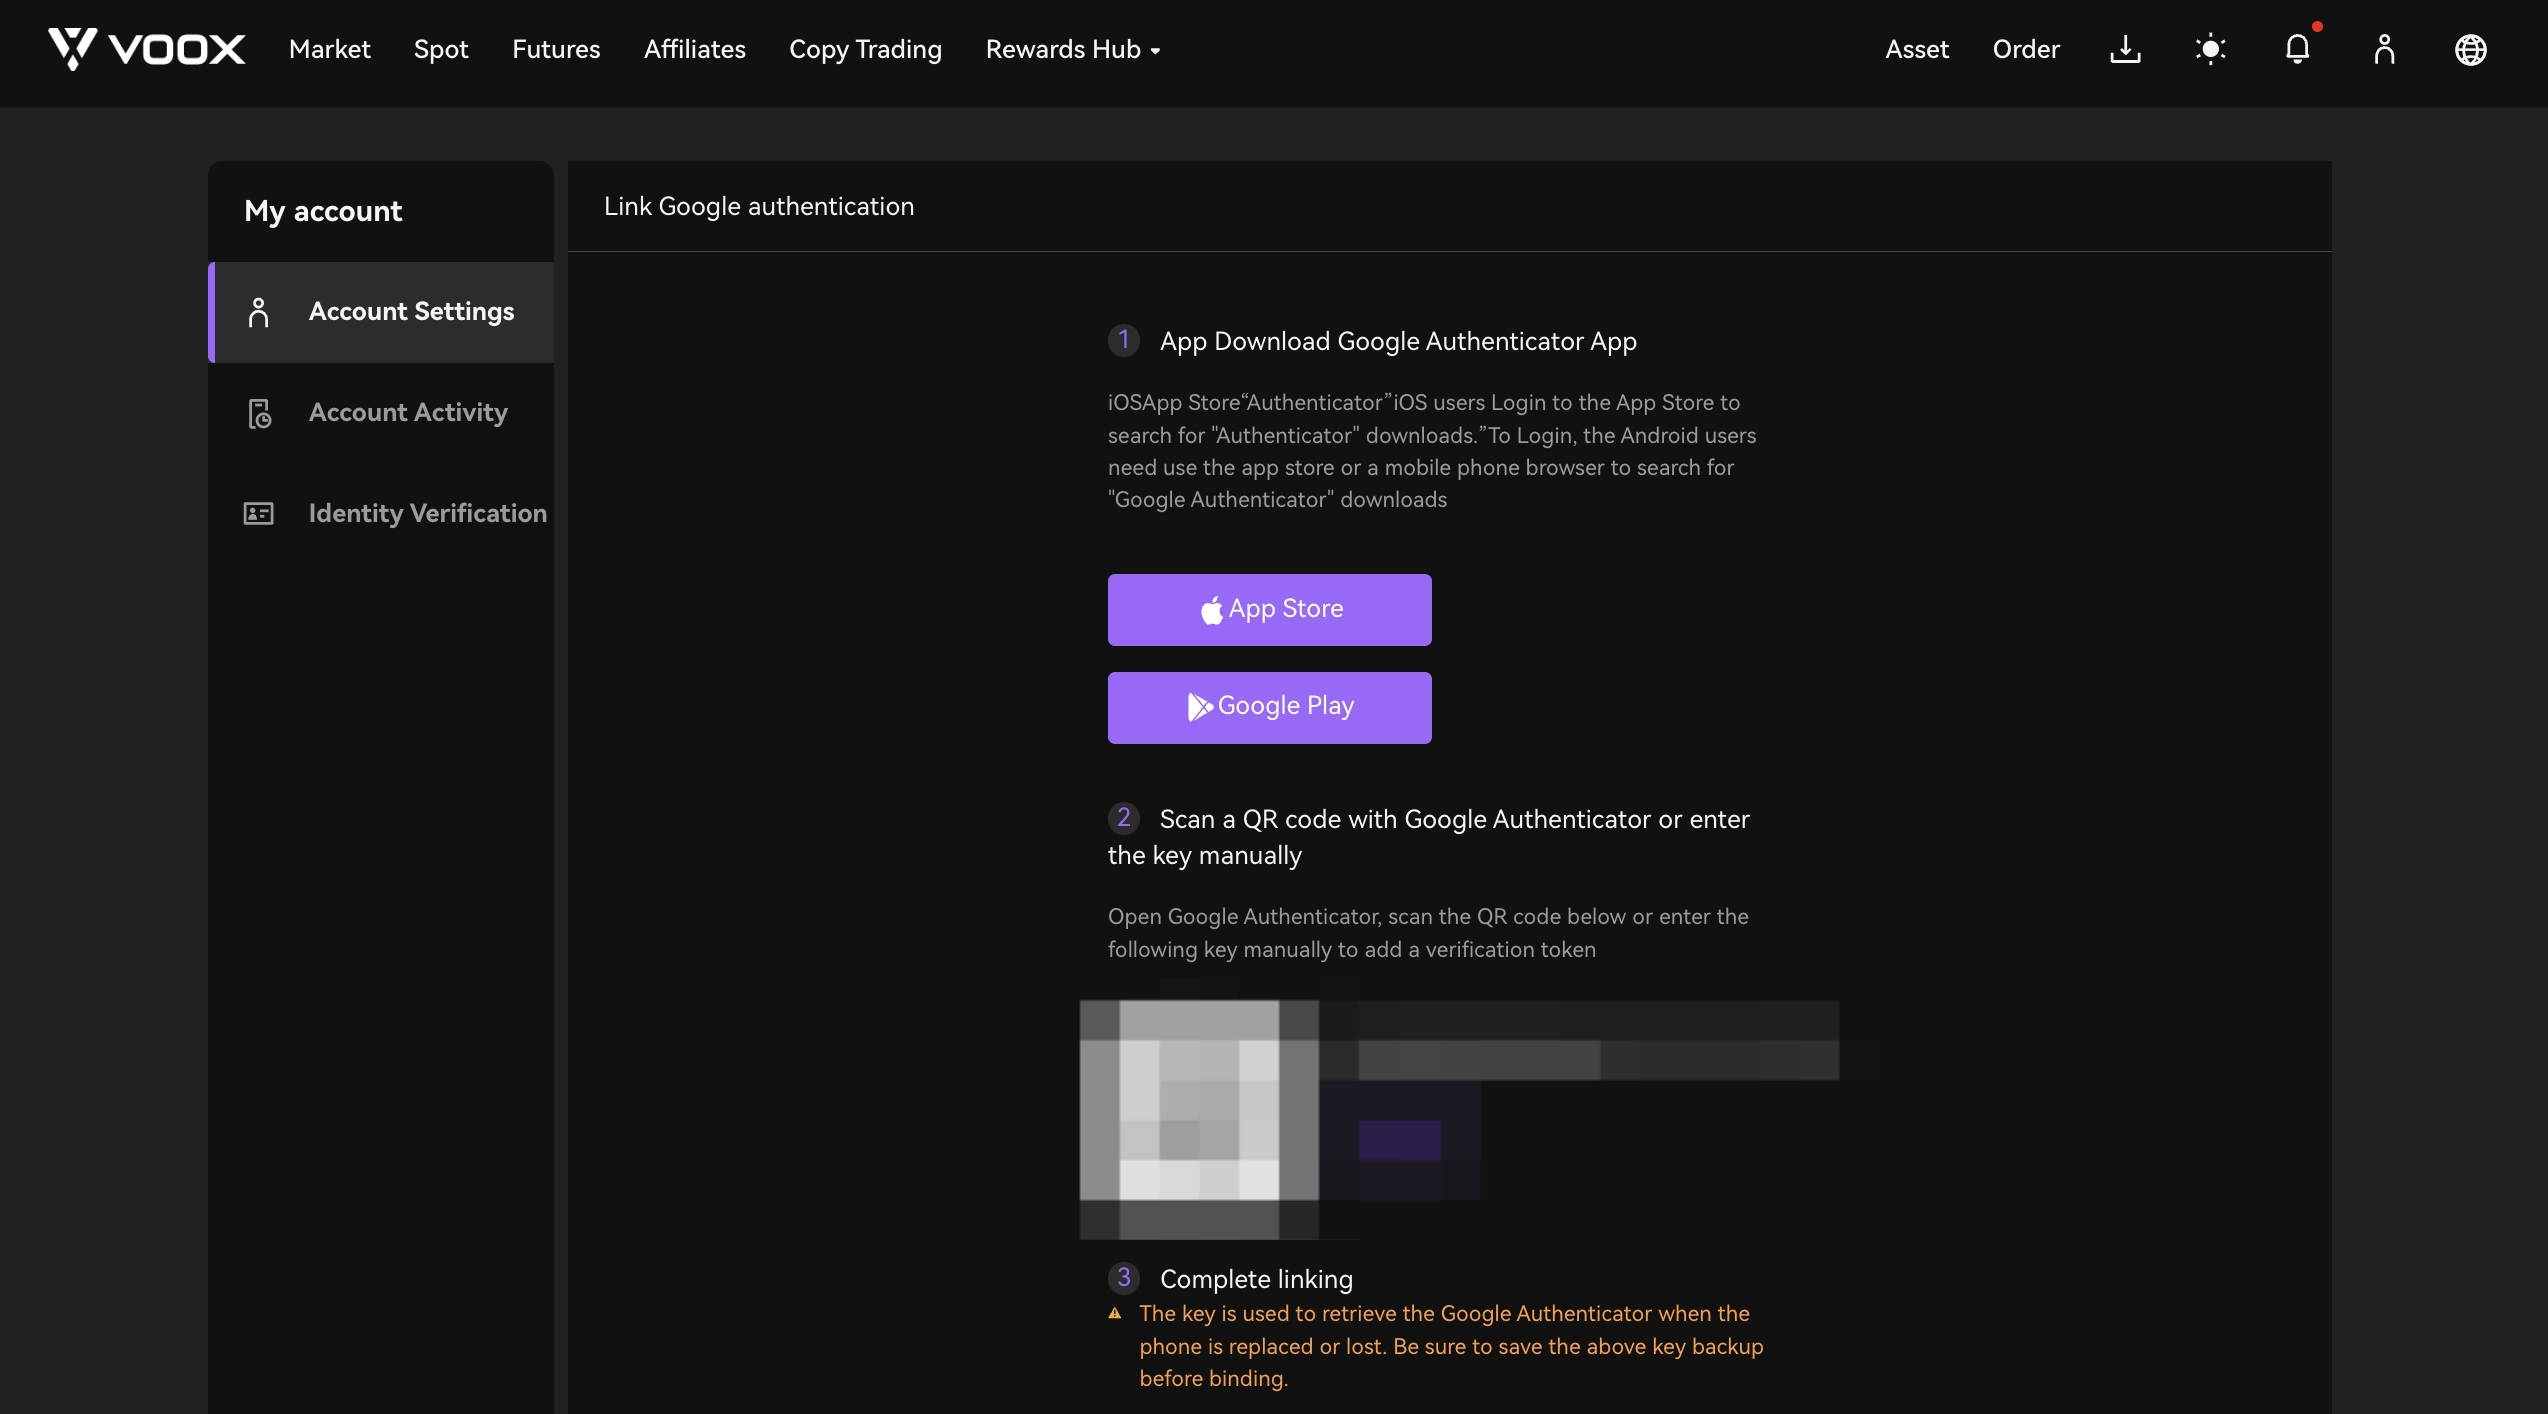Go to Spot trading
Image resolution: width=2548 pixels, height=1414 pixels.
coord(441,49)
